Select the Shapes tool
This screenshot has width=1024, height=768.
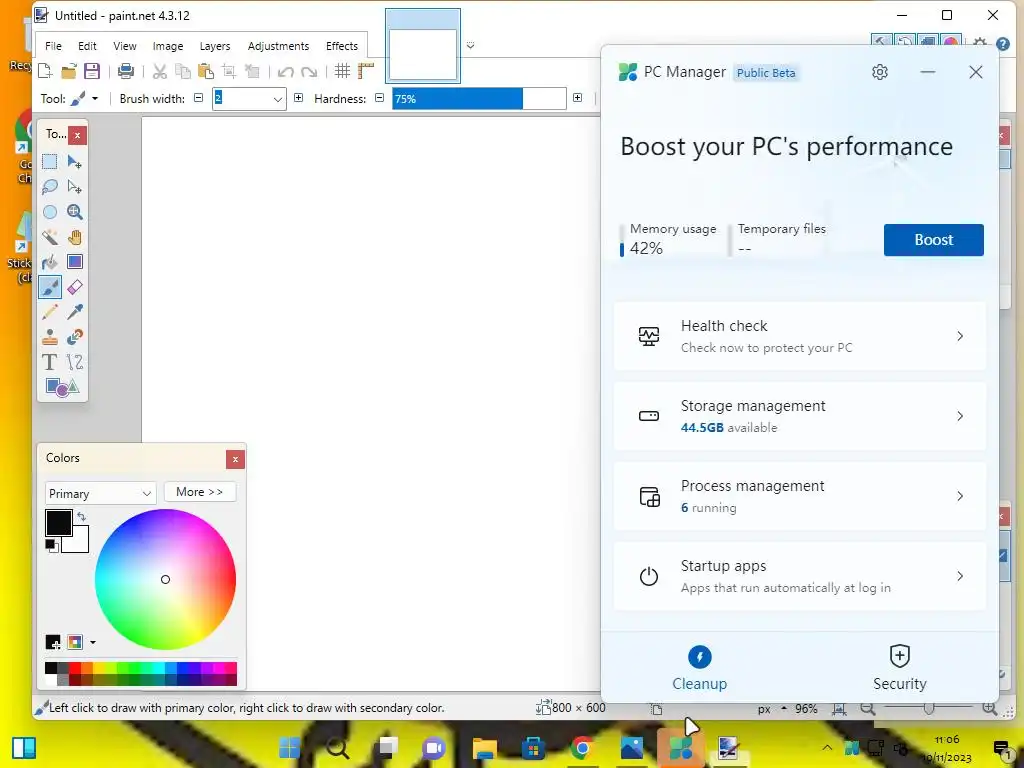point(62,387)
